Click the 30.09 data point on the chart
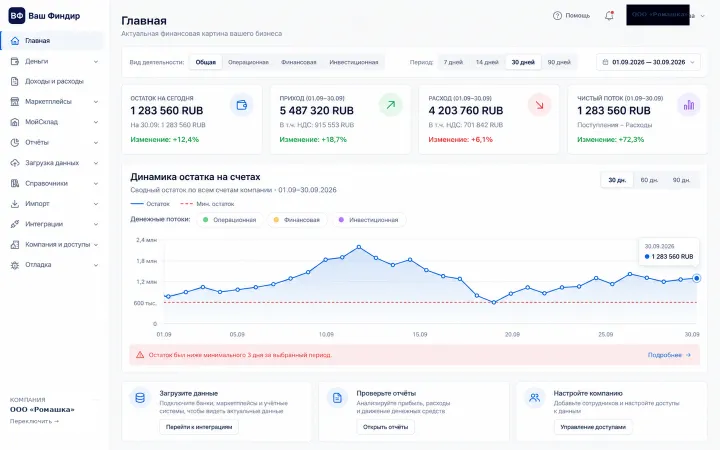 pos(697,278)
